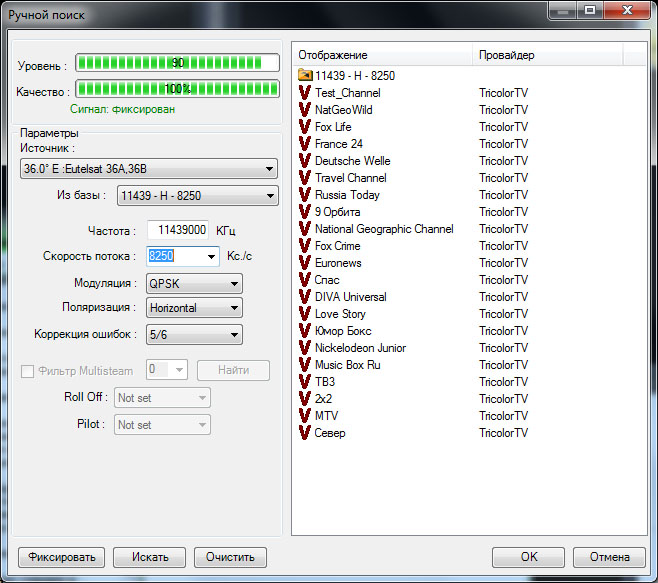658x583 pixels.
Task: Click the icon beside Deutsche Welle
Action: [x=305, y=161]
